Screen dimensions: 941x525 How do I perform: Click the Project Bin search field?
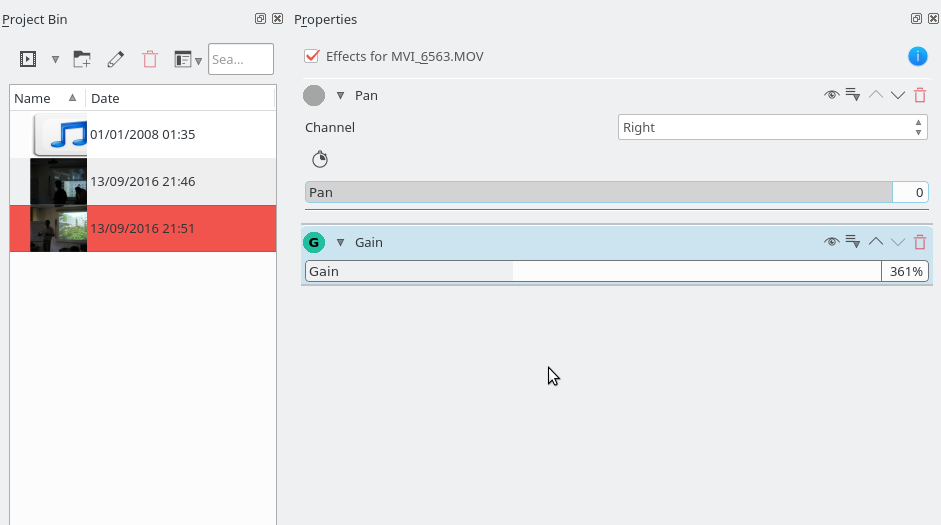click(x=241, y=59)
